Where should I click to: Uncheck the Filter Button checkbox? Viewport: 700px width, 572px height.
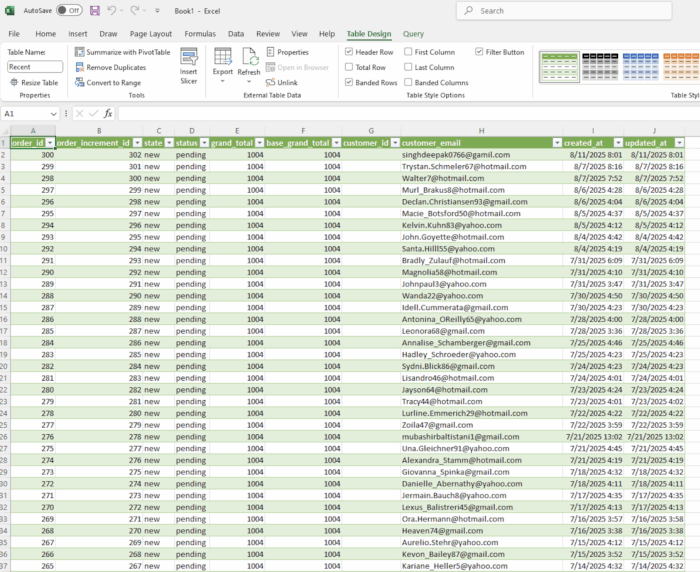[479, 52]
